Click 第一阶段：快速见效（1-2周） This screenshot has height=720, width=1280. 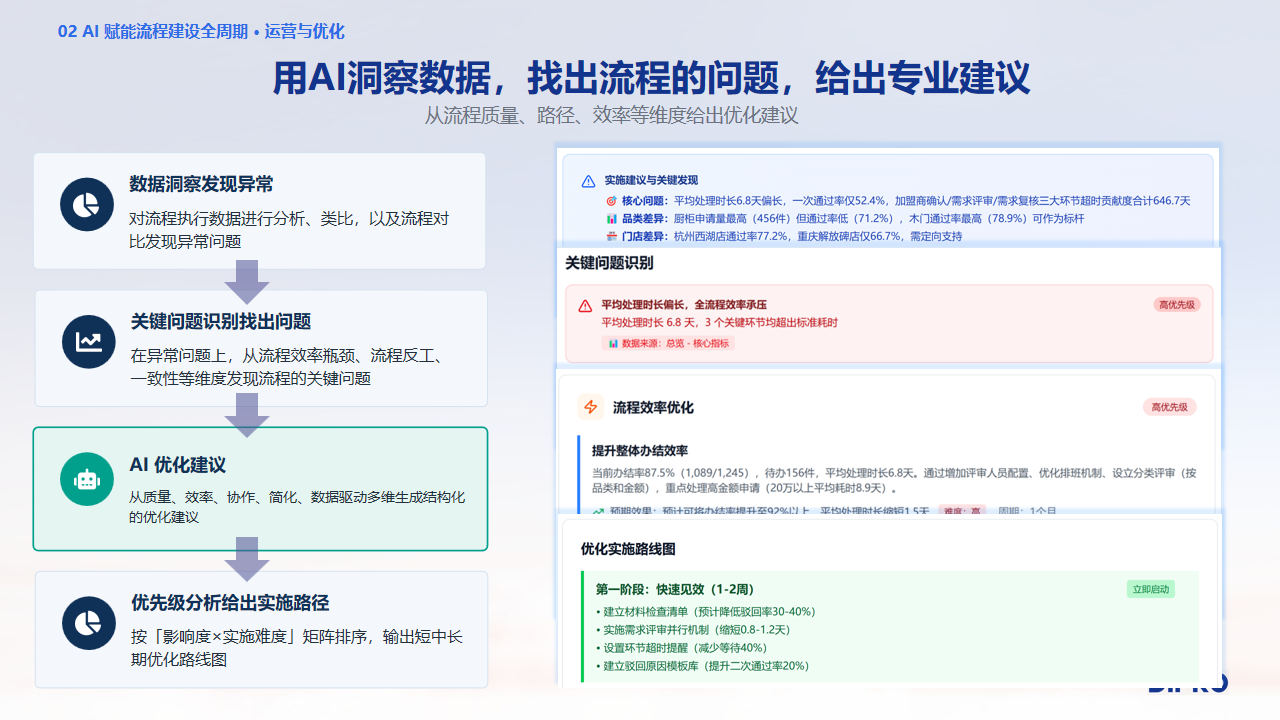[x=675, y=589]
